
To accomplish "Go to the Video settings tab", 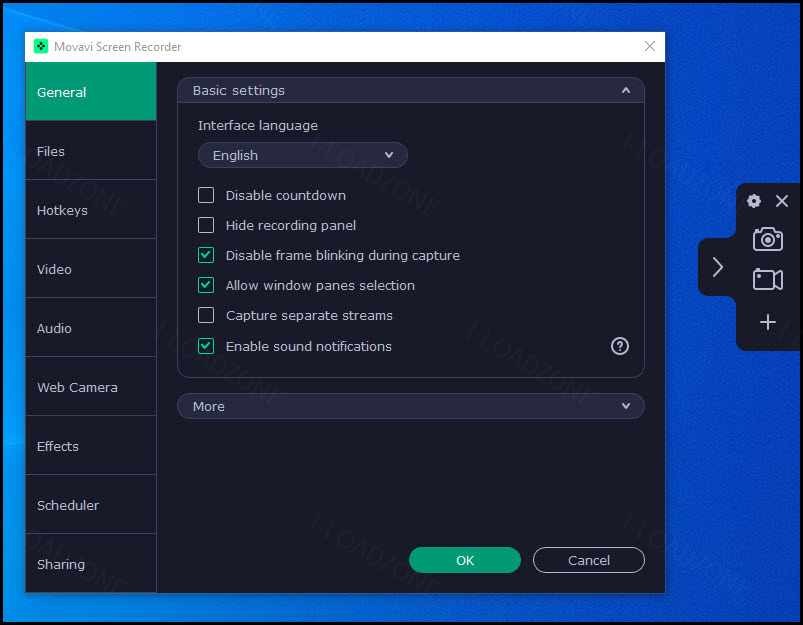I will point(91,268).
